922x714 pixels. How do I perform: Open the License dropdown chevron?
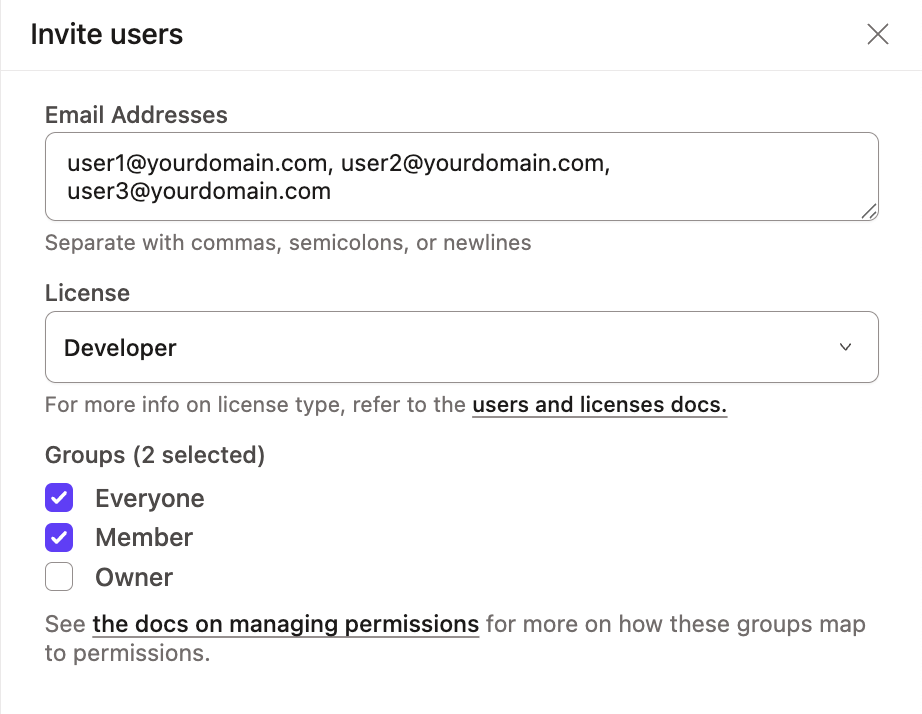(x=846, y=347)
